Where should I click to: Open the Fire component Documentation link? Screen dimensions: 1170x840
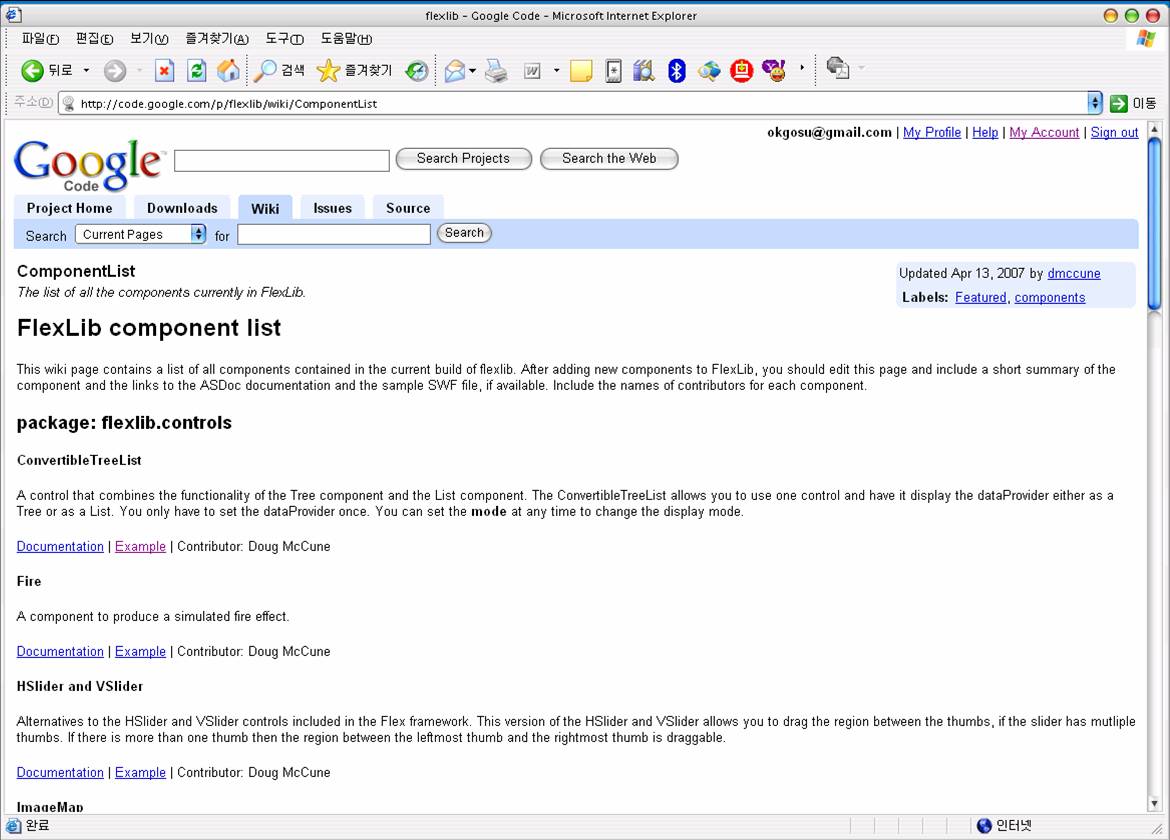[60, 651]
